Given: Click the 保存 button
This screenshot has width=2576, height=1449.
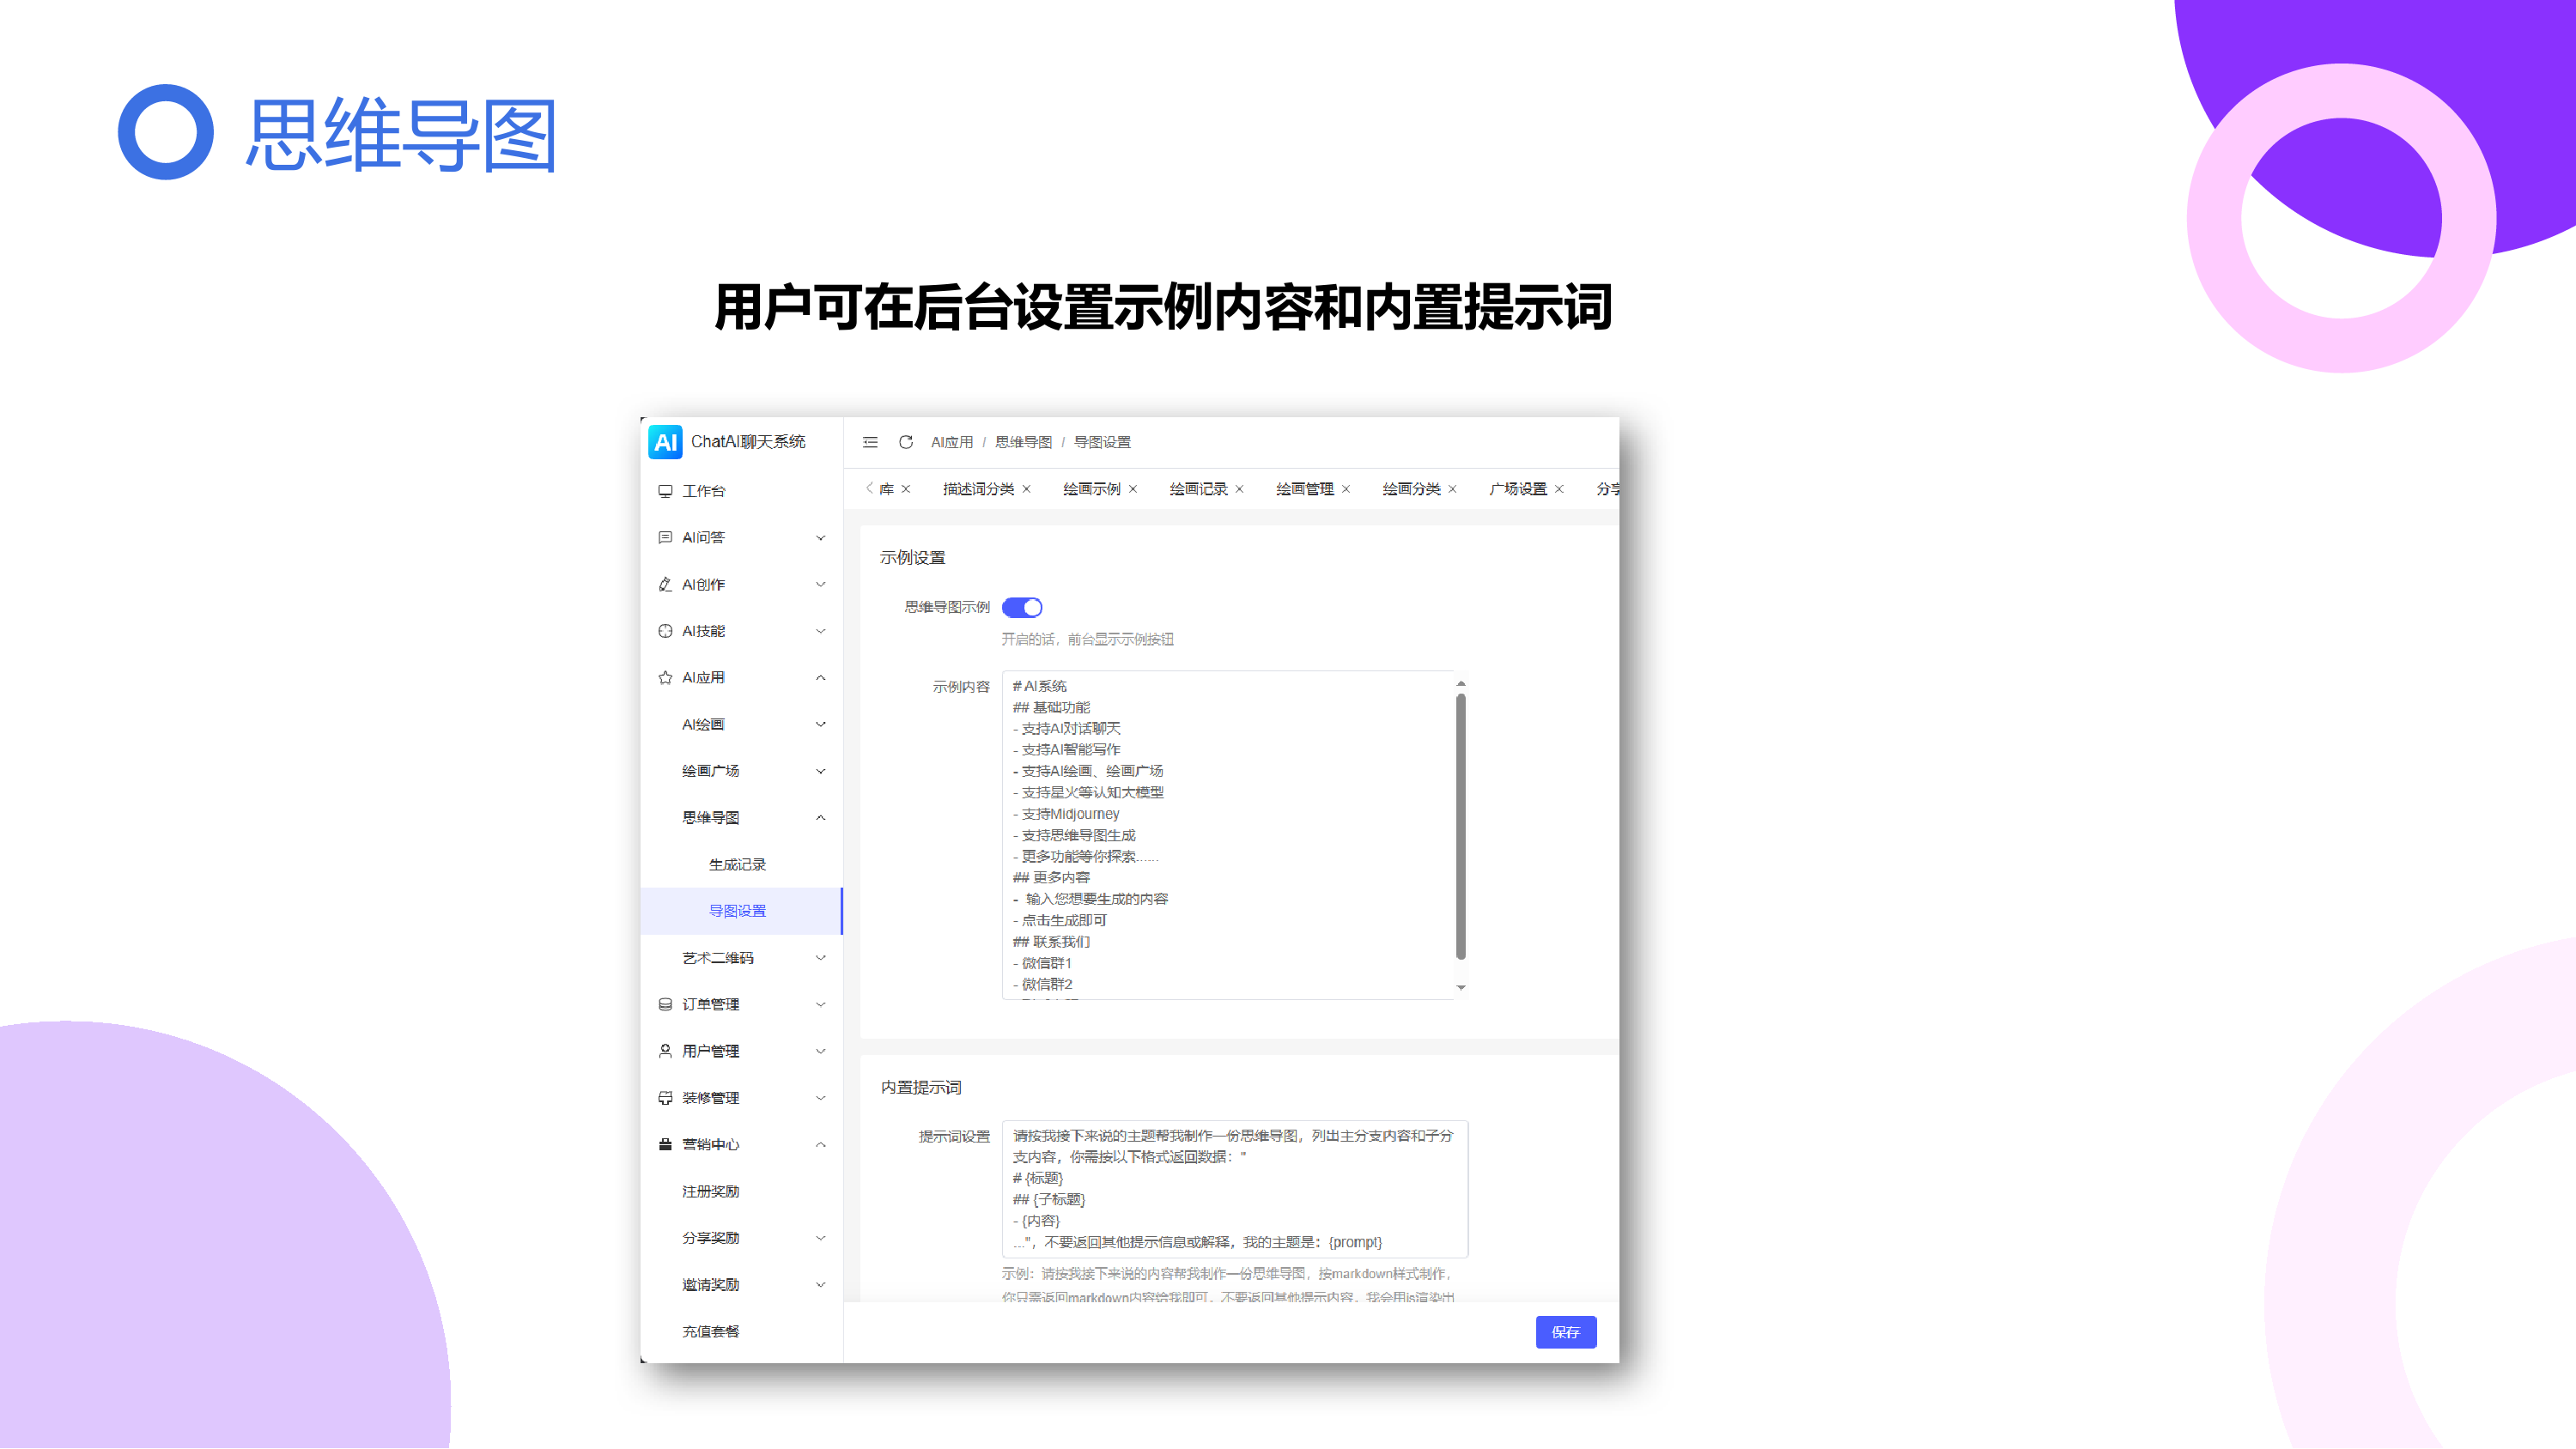Looking at the screenshot, I should (x=1565, y=1332).
